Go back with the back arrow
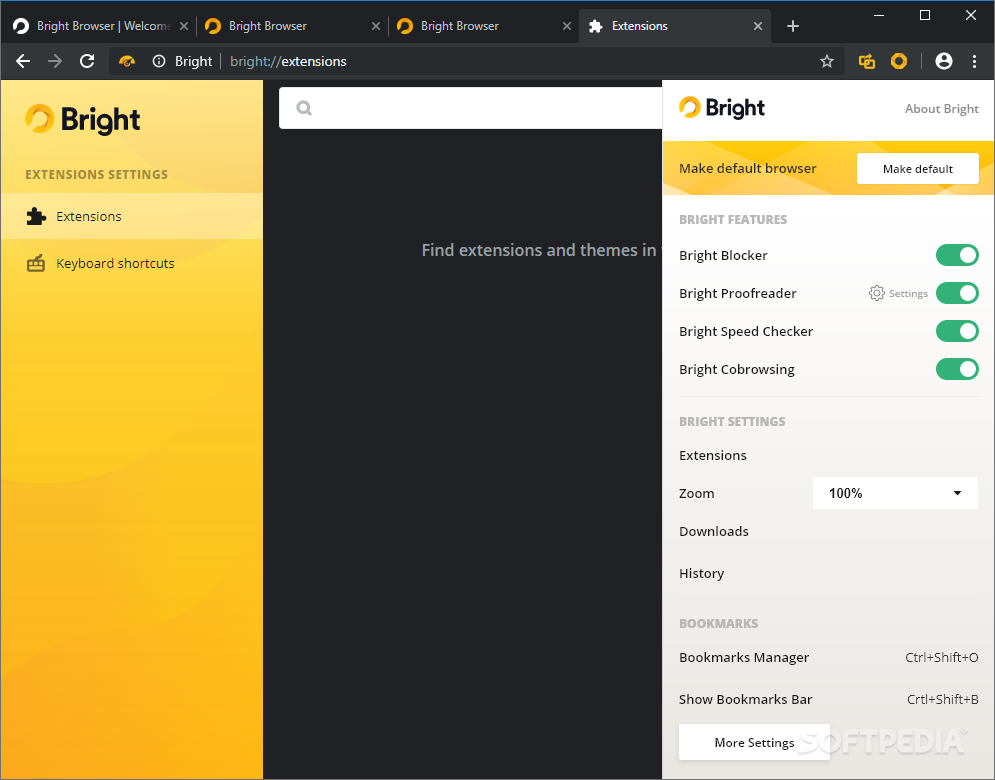This screenshot has width=995, height=780. click(x=23, y=61)
